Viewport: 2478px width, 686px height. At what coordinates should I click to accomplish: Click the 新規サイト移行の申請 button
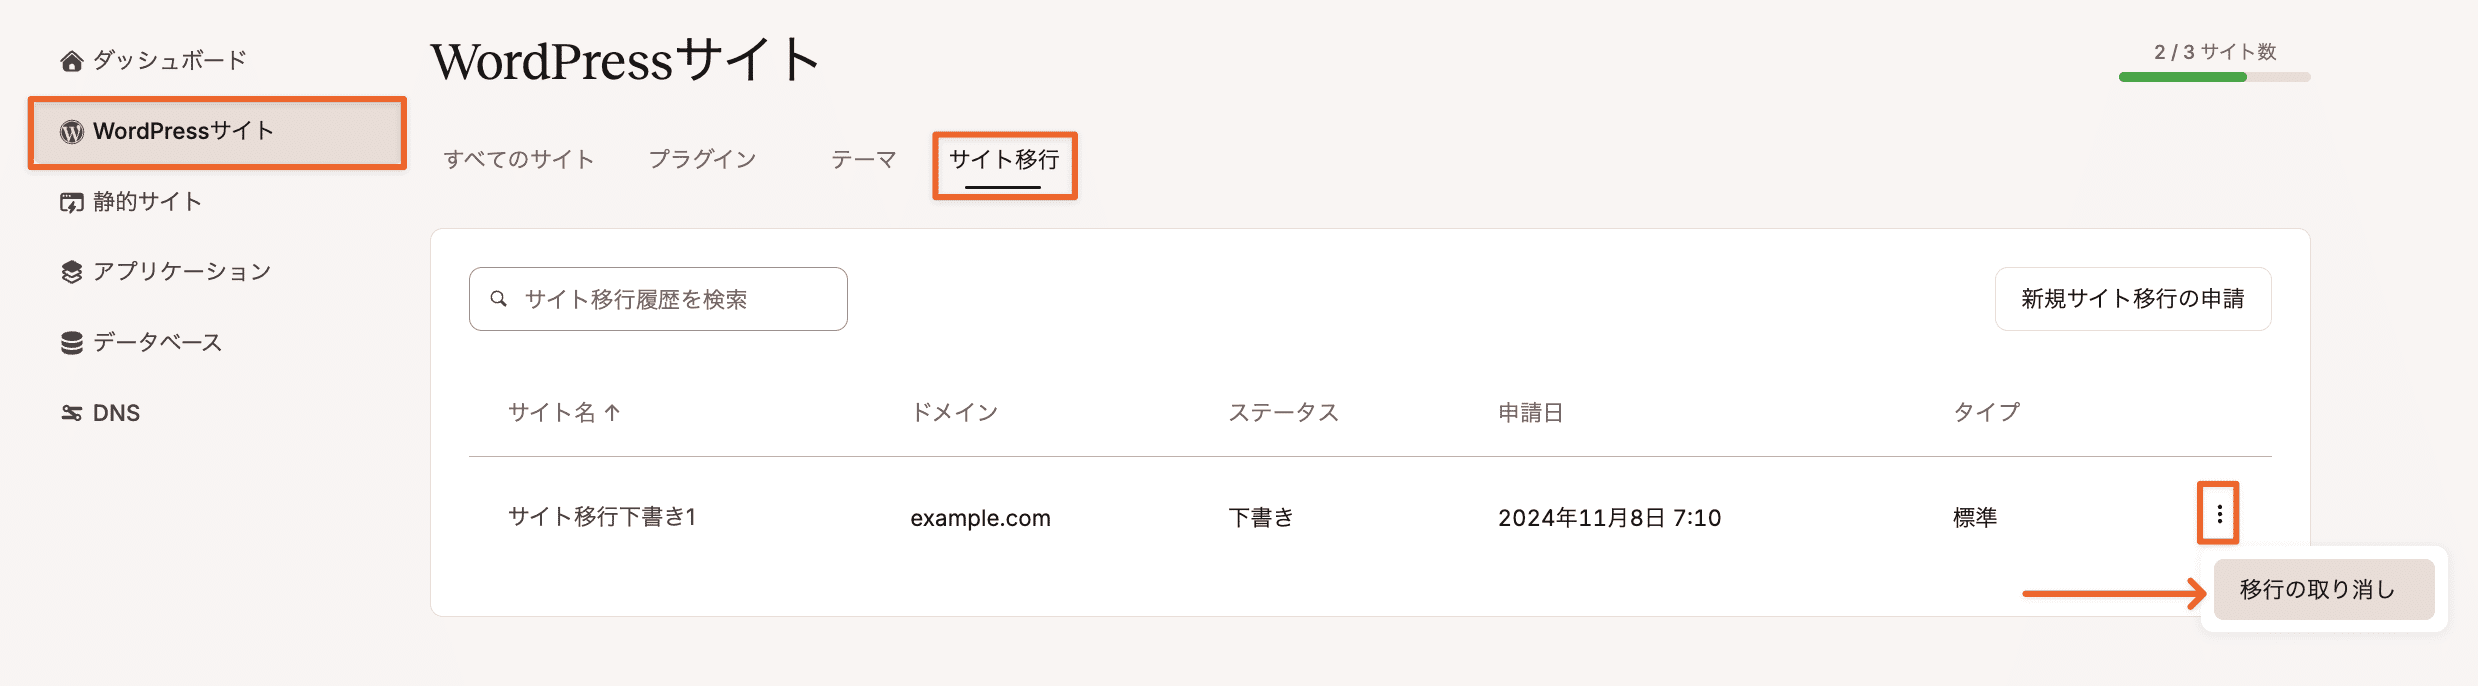2133,298
